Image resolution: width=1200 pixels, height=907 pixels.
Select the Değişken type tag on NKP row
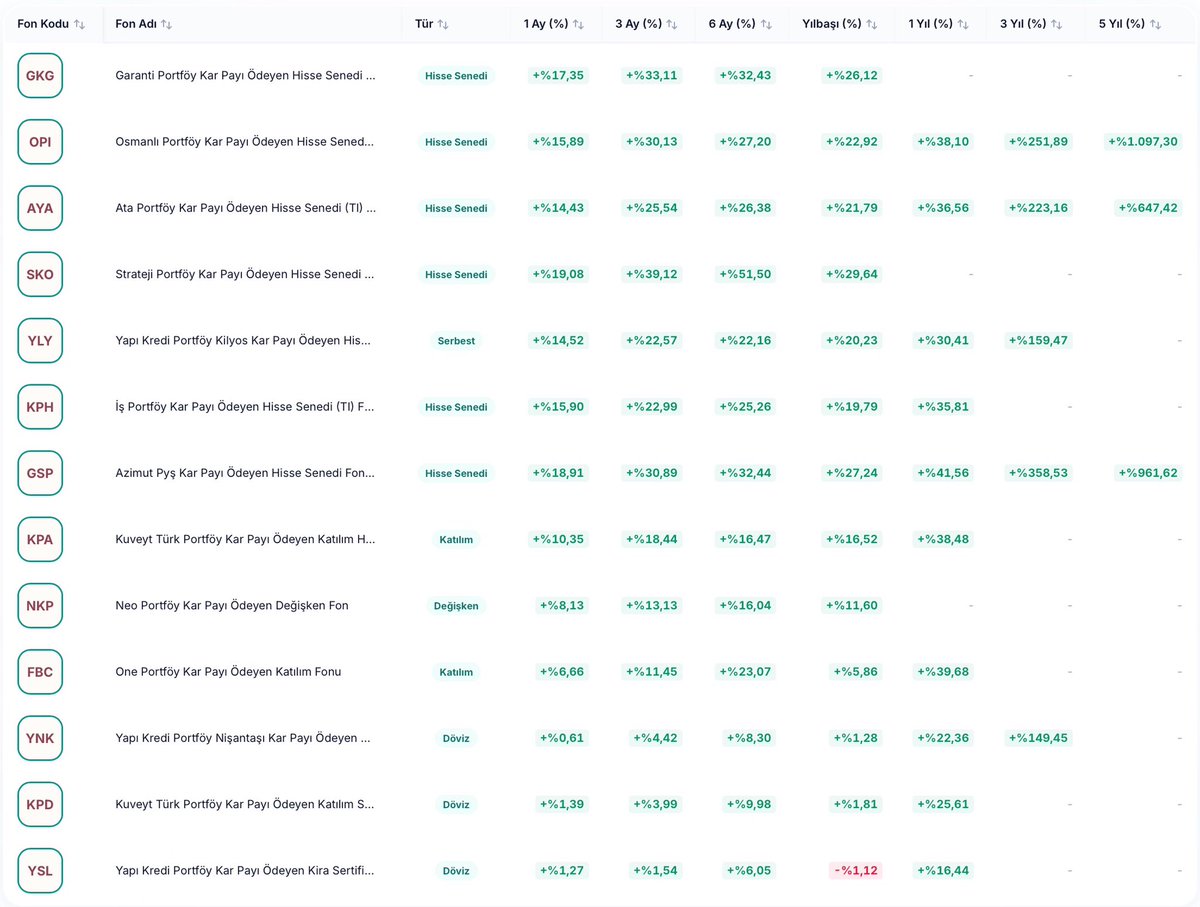[x=456, y=606]
